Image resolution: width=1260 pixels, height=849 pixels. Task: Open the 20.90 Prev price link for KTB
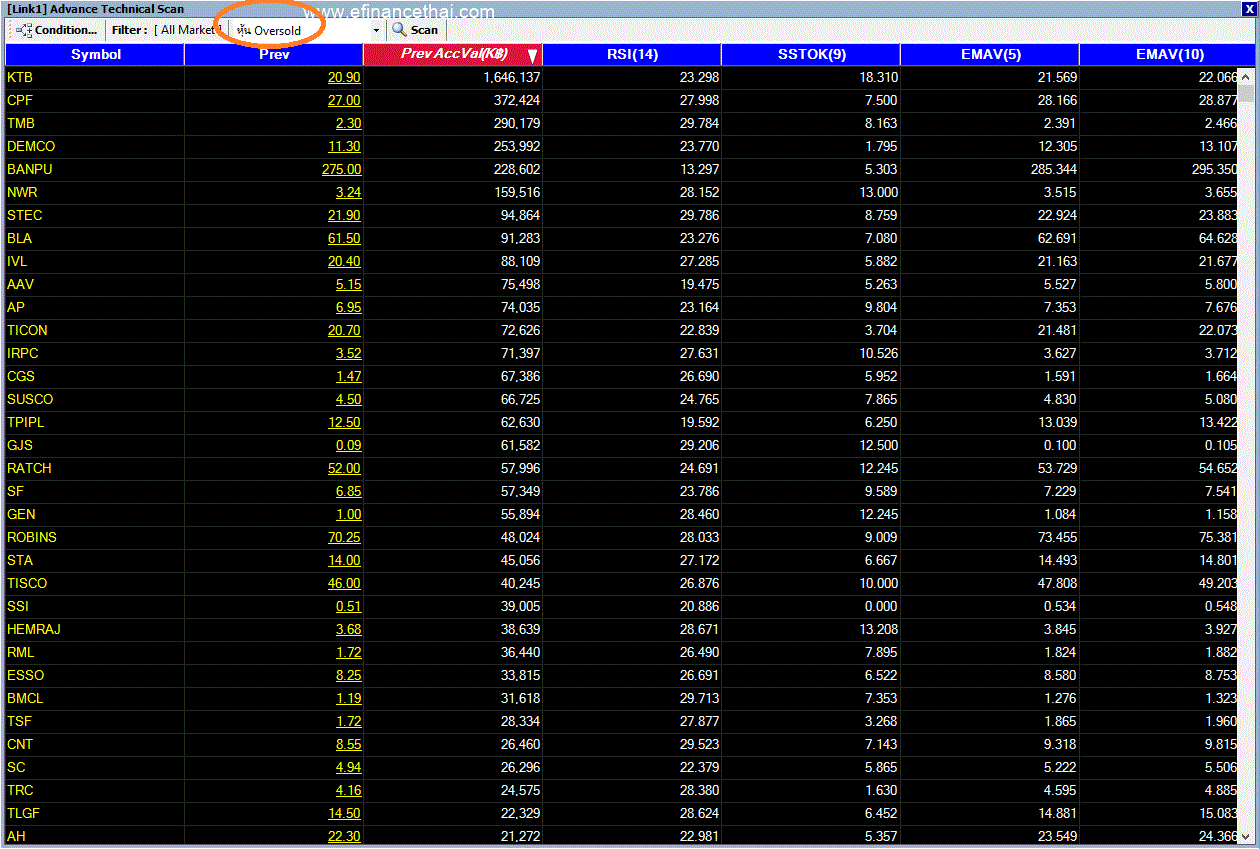click(344, 77)
